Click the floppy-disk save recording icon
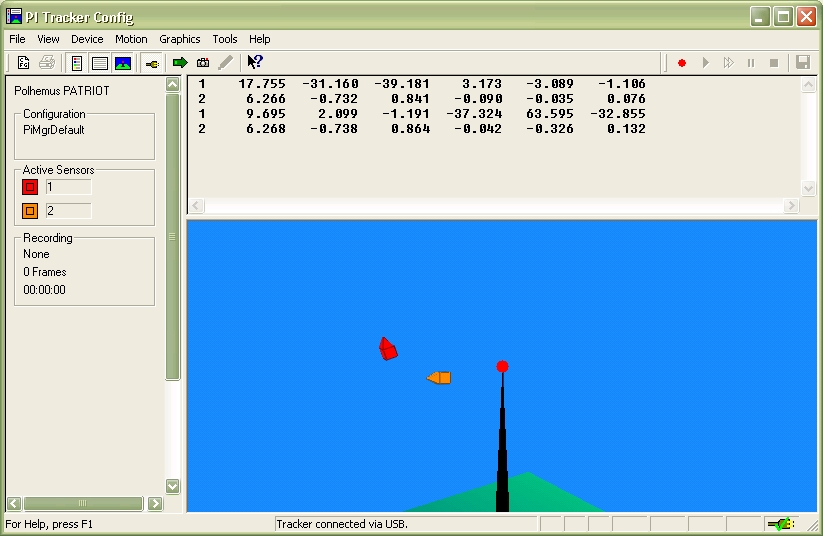Screen dimensions: 823x536 (x=803, y=62)
